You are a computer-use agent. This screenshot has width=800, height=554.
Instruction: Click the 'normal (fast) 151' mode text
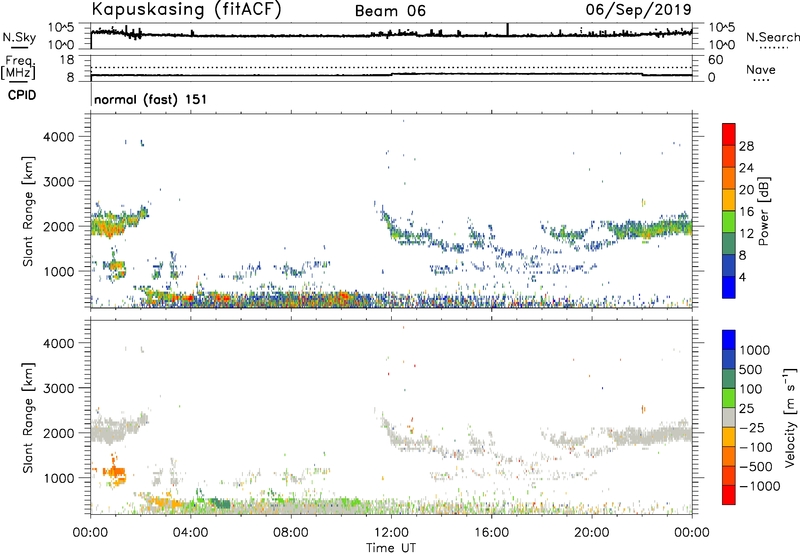click(x=151, y=99)
